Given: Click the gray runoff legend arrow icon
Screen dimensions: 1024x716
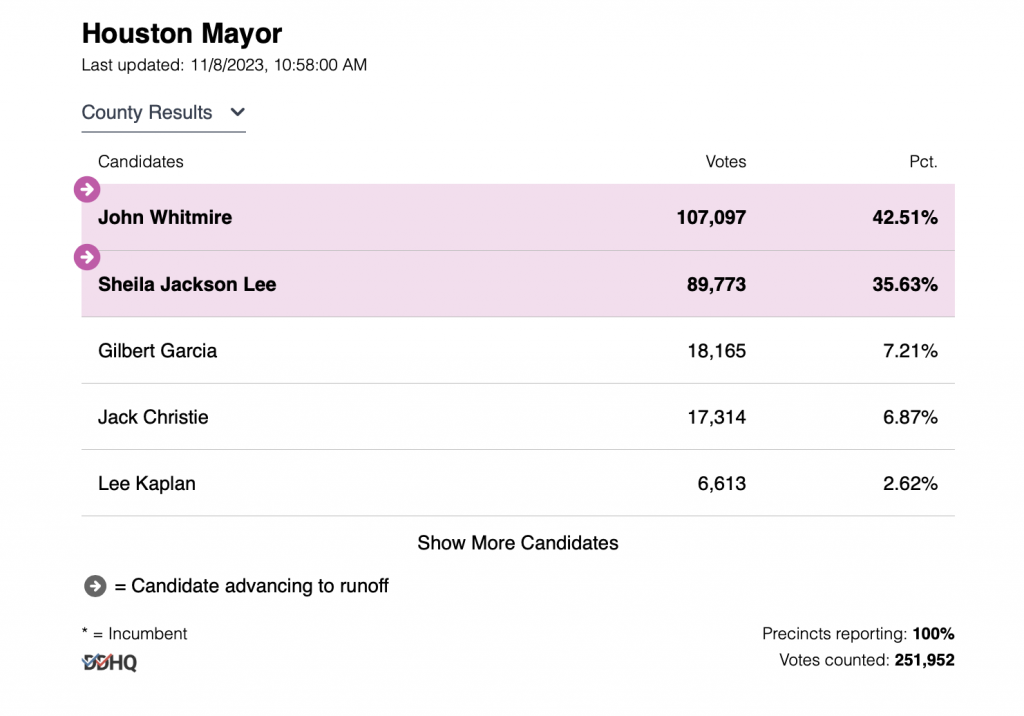Looking at the screenshot, I should coord(95,586).
